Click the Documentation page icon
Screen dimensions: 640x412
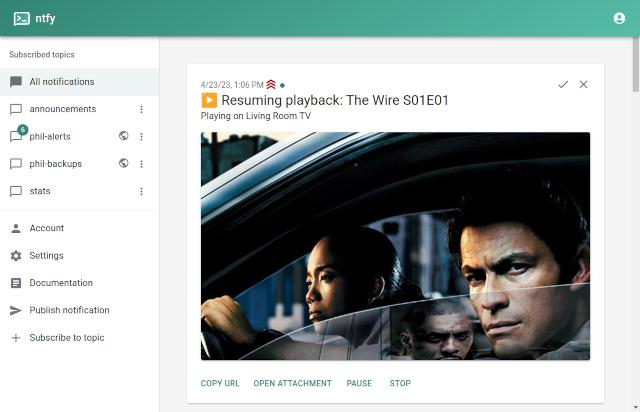point(16,283)
